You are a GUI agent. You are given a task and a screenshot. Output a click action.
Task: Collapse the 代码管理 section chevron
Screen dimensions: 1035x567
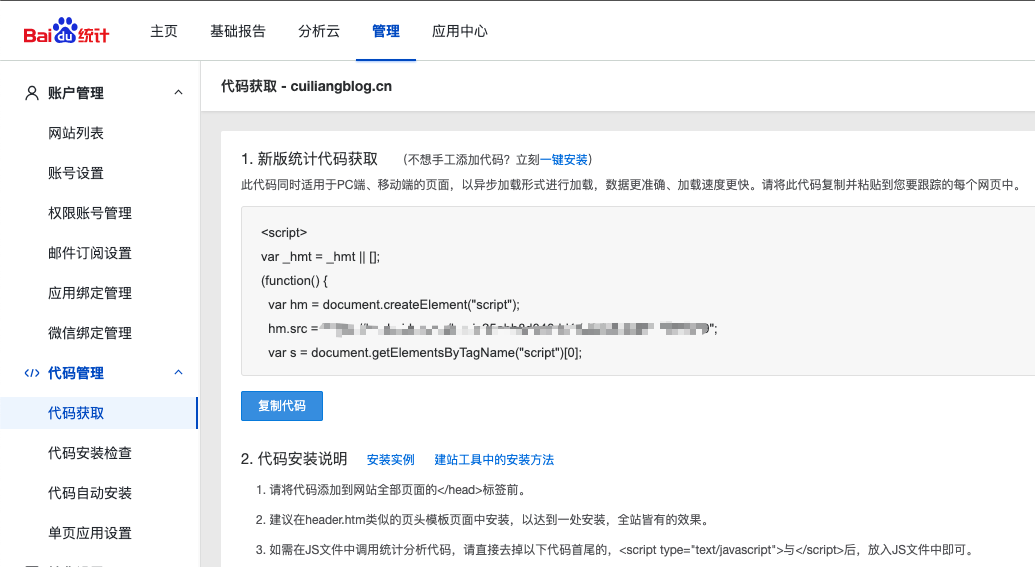(x=178, y=372)
